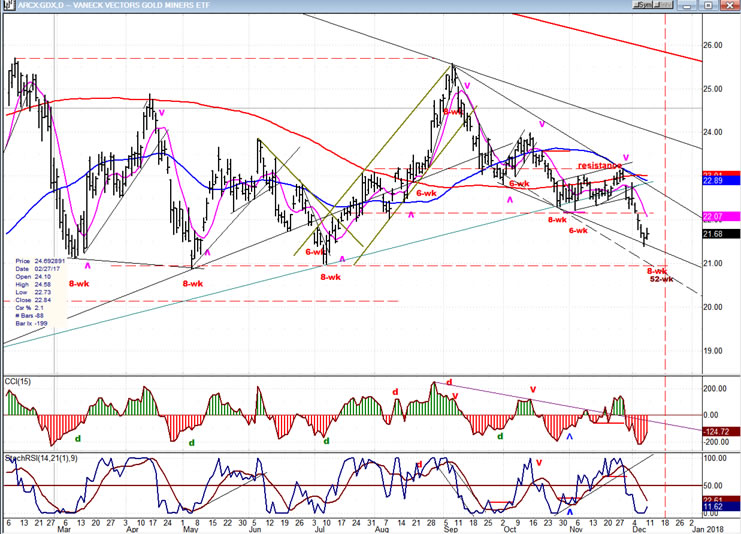This screenshot has height=534, width=741.
Task: Click the Bar Ix -199 data row
Action: pos(32,323)
